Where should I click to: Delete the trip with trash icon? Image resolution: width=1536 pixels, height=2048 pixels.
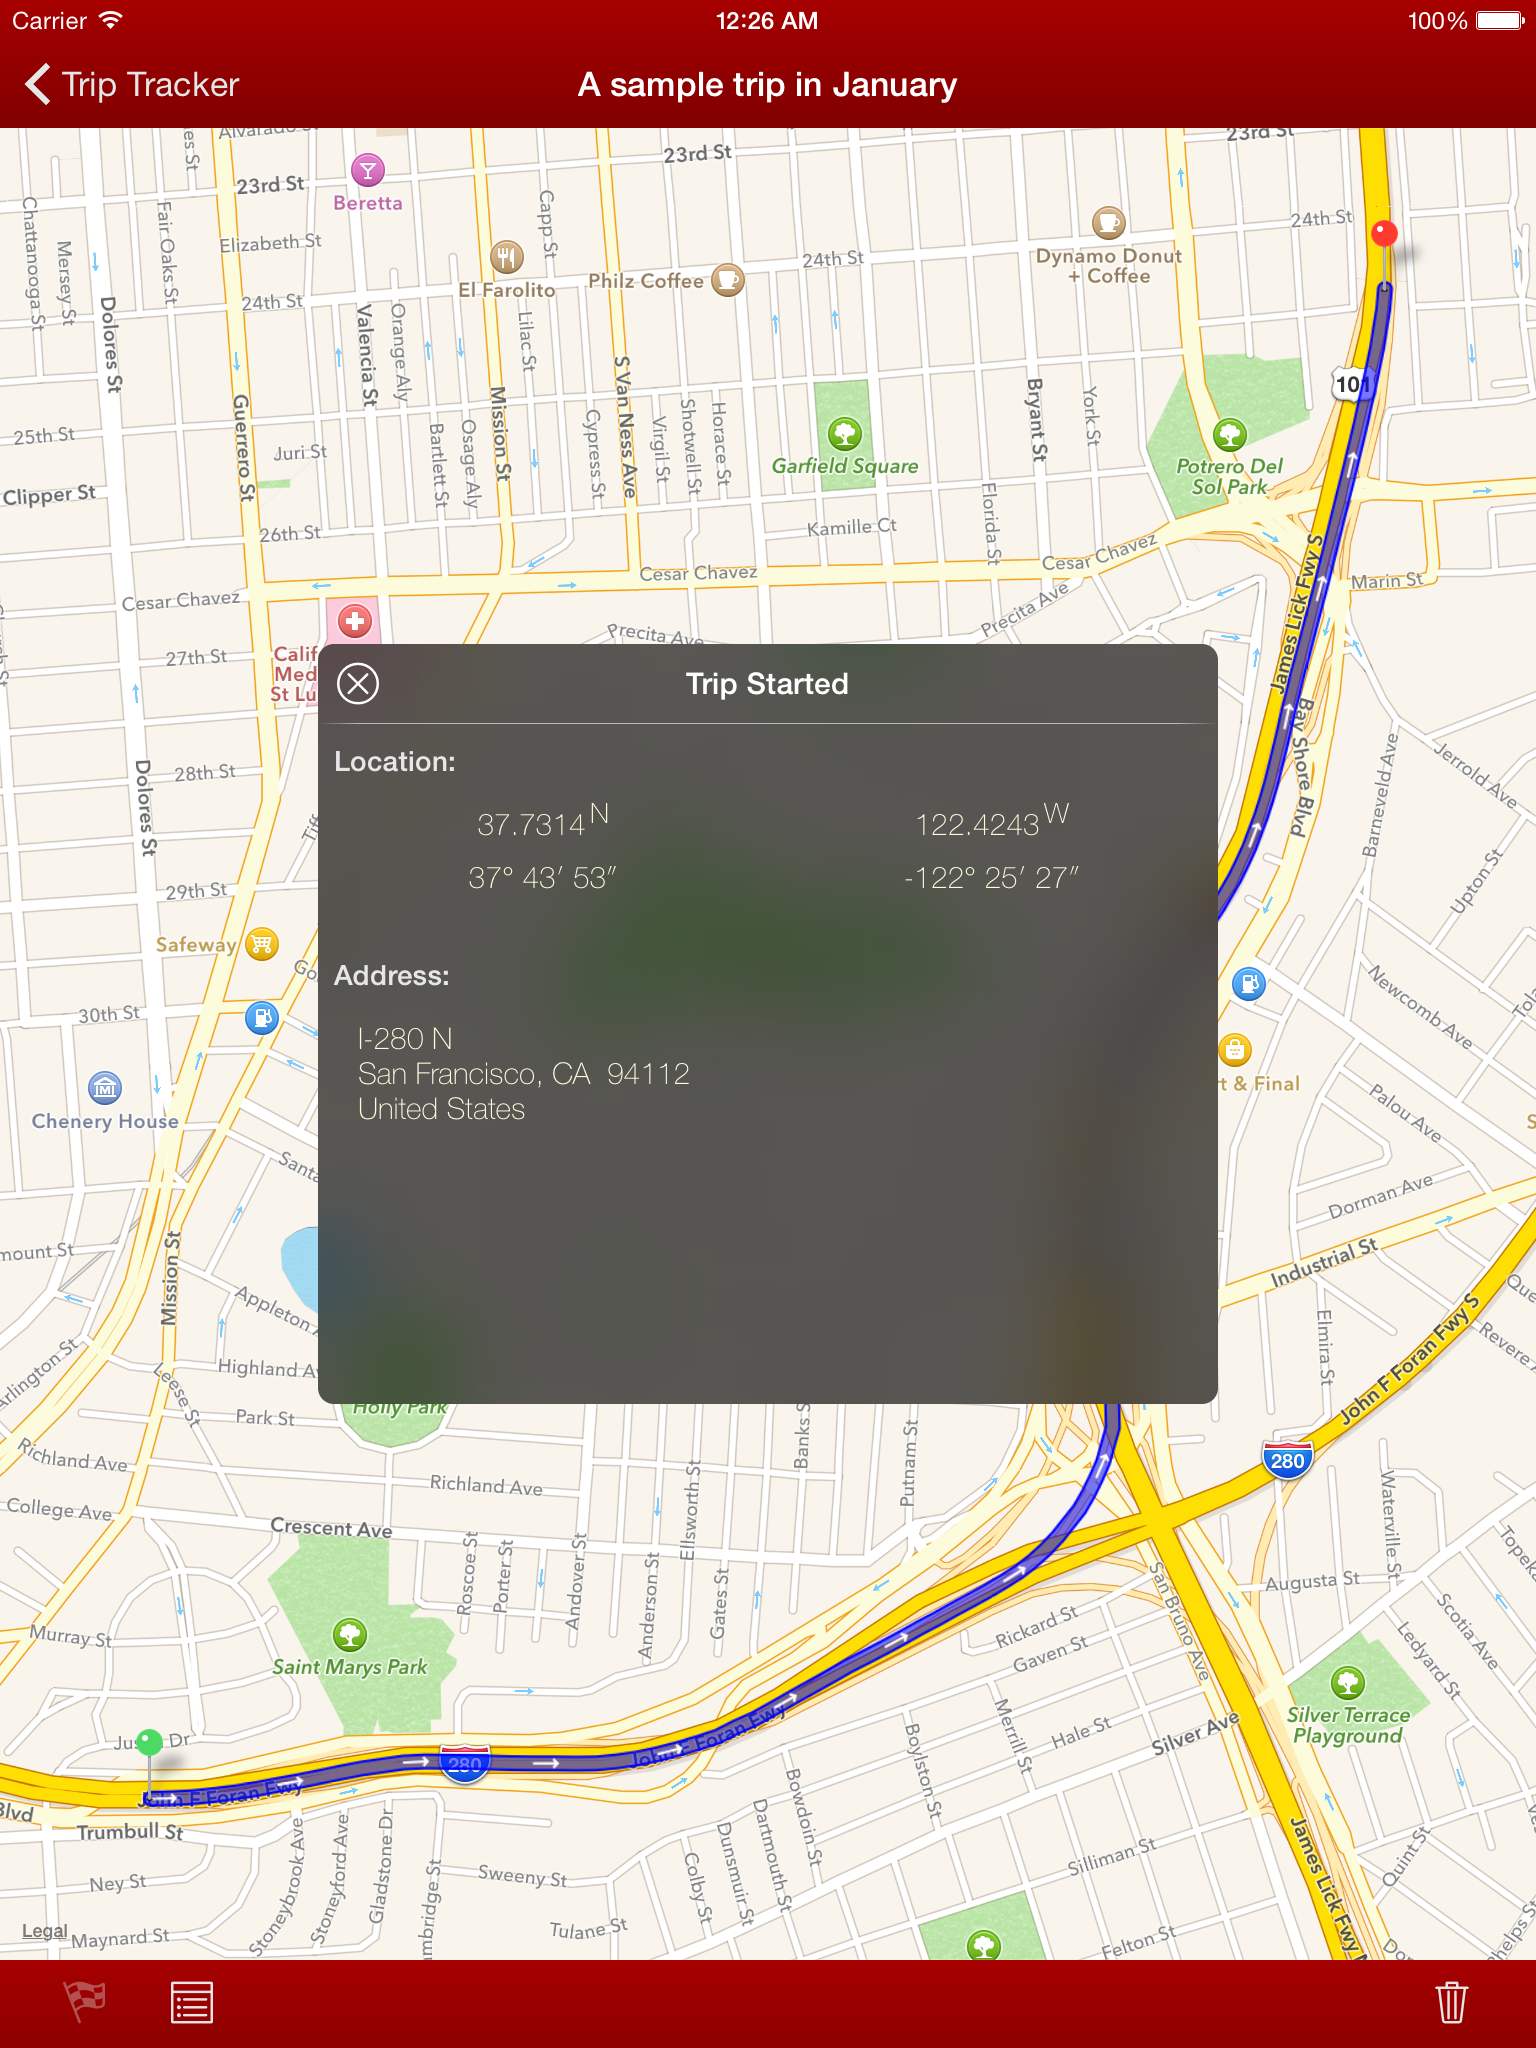(x=1451, y=2002)
